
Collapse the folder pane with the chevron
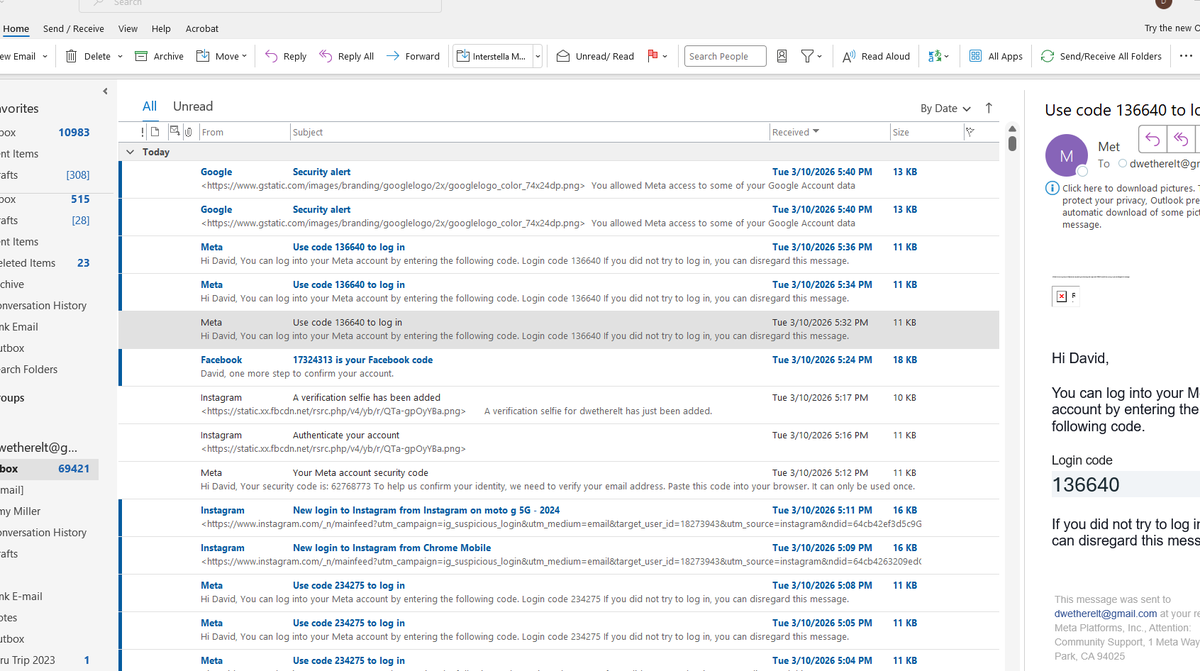tap(106, 91)
